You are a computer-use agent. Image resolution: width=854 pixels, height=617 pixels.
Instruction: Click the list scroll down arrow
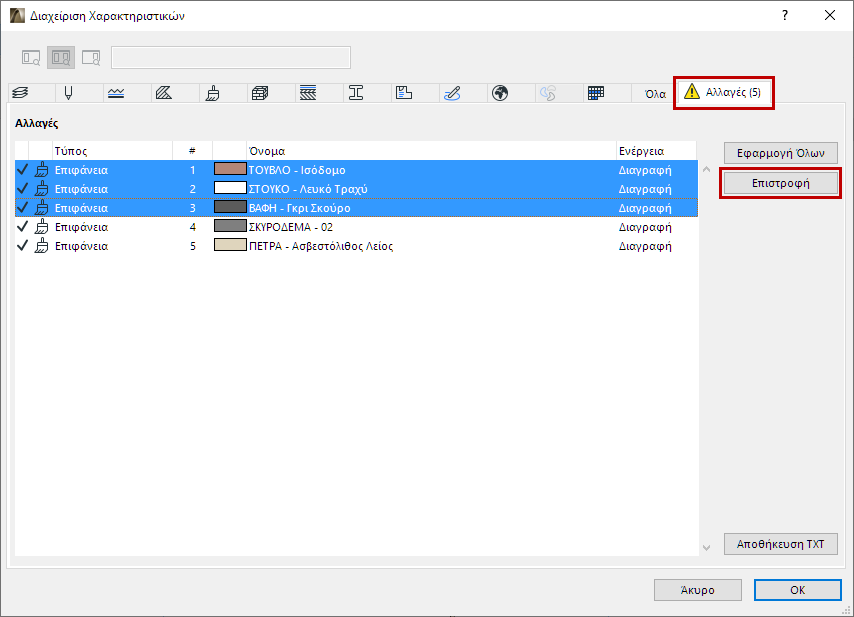[x=706, y=547]
